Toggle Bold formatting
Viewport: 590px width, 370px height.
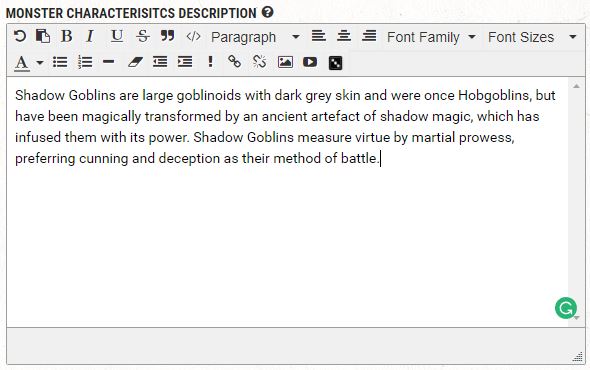(x=67, y=37)
